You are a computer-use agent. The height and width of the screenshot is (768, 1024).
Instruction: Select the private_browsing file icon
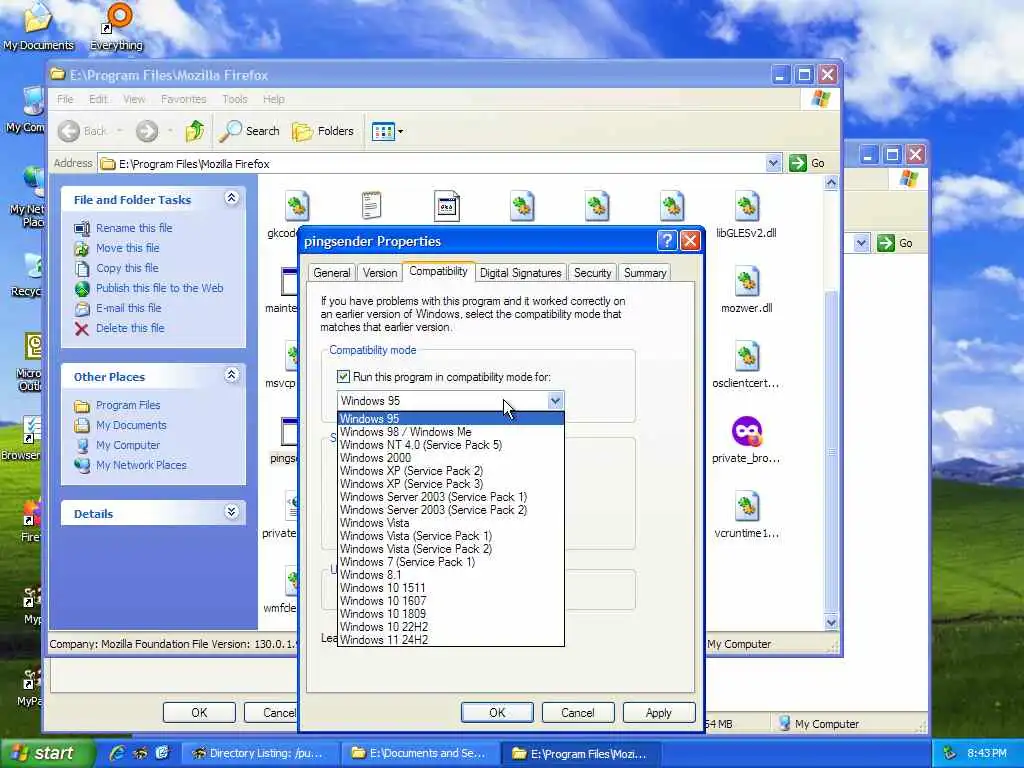point(746,432)
